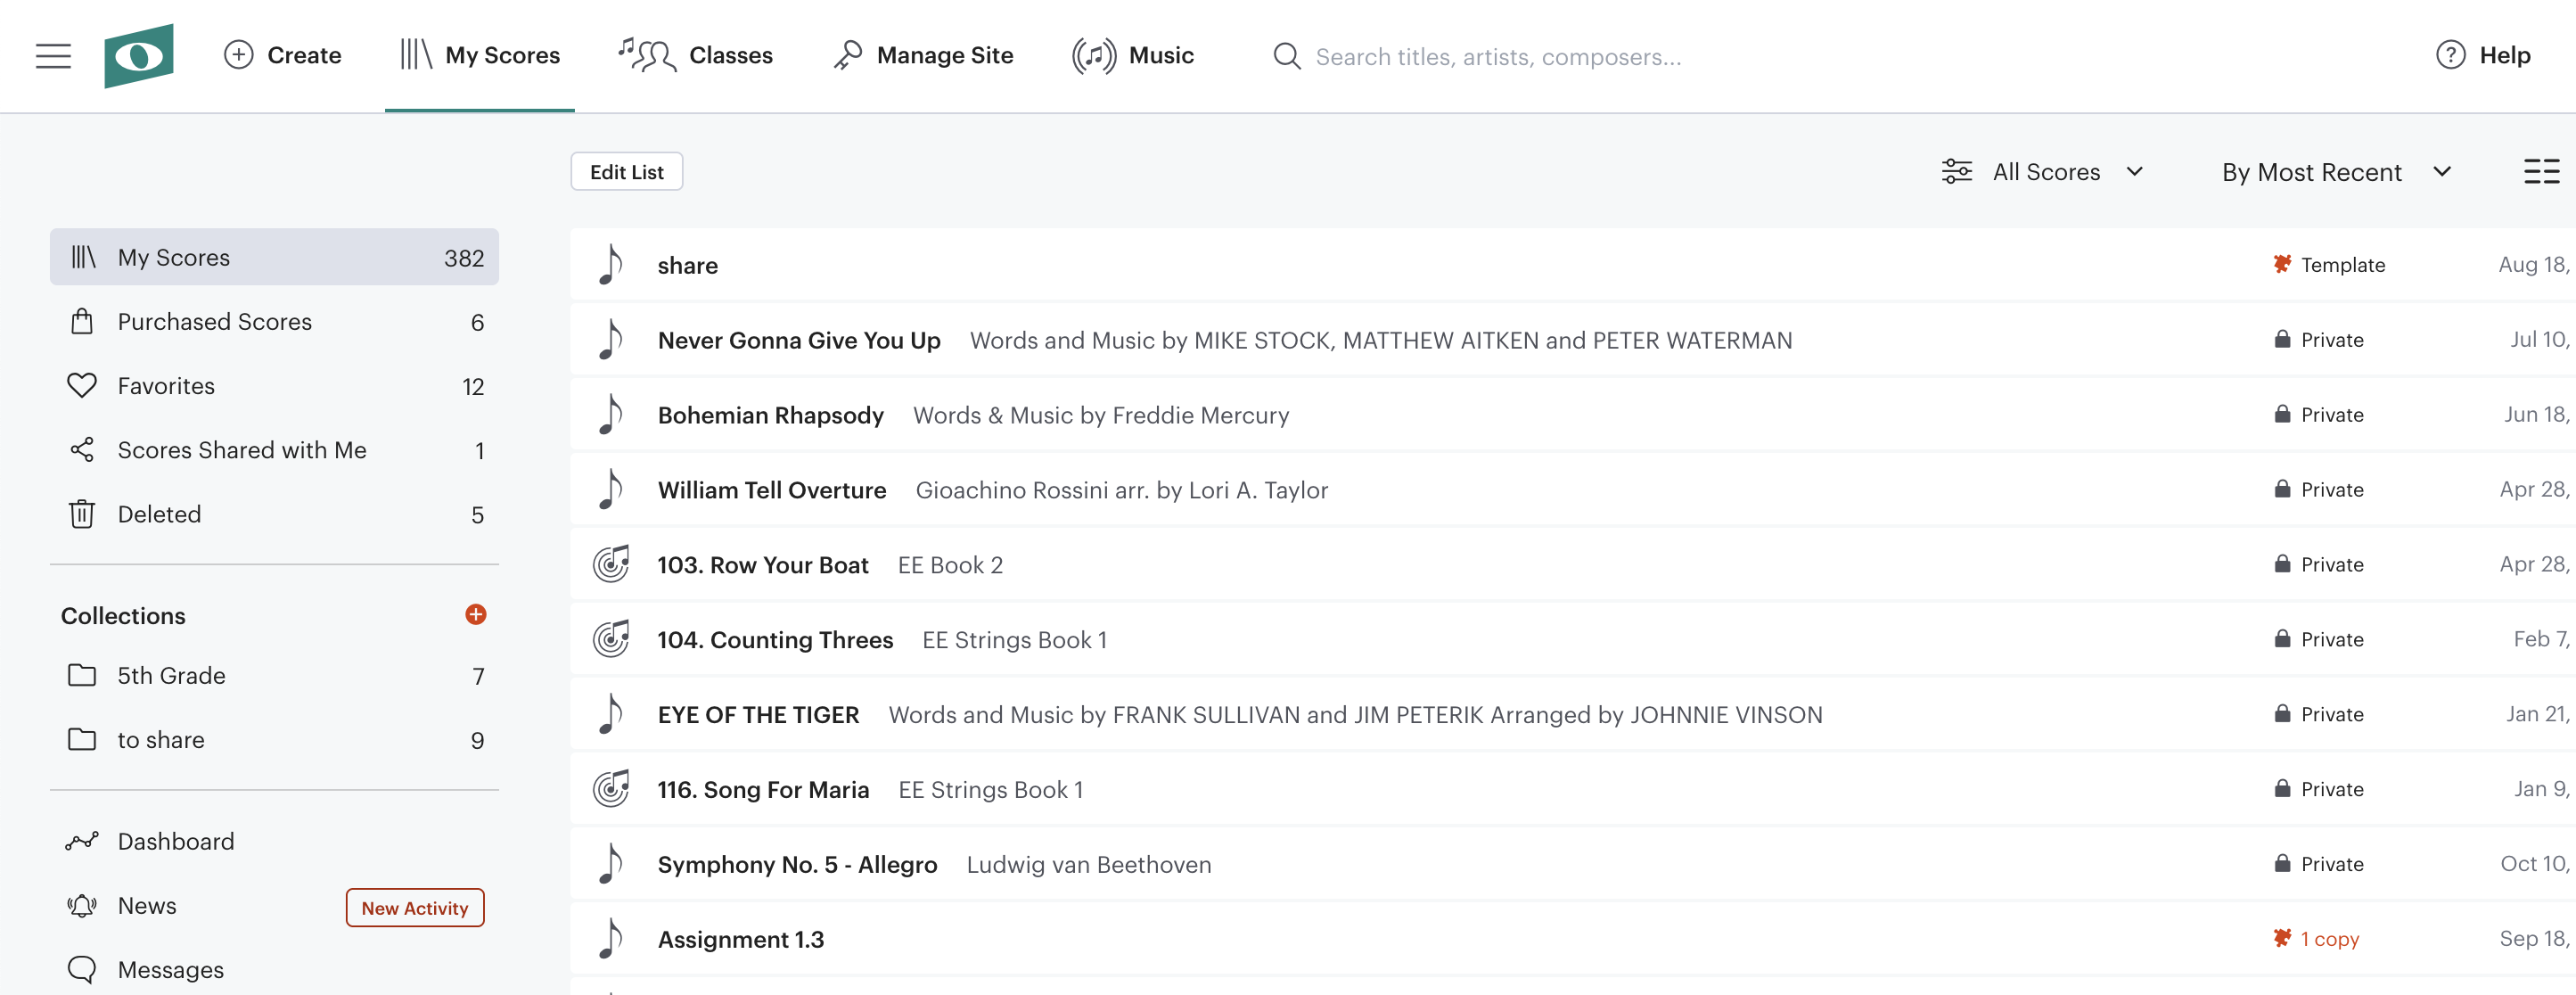
Task: Open Scores Shared with Me
Action: pos(274,450)
